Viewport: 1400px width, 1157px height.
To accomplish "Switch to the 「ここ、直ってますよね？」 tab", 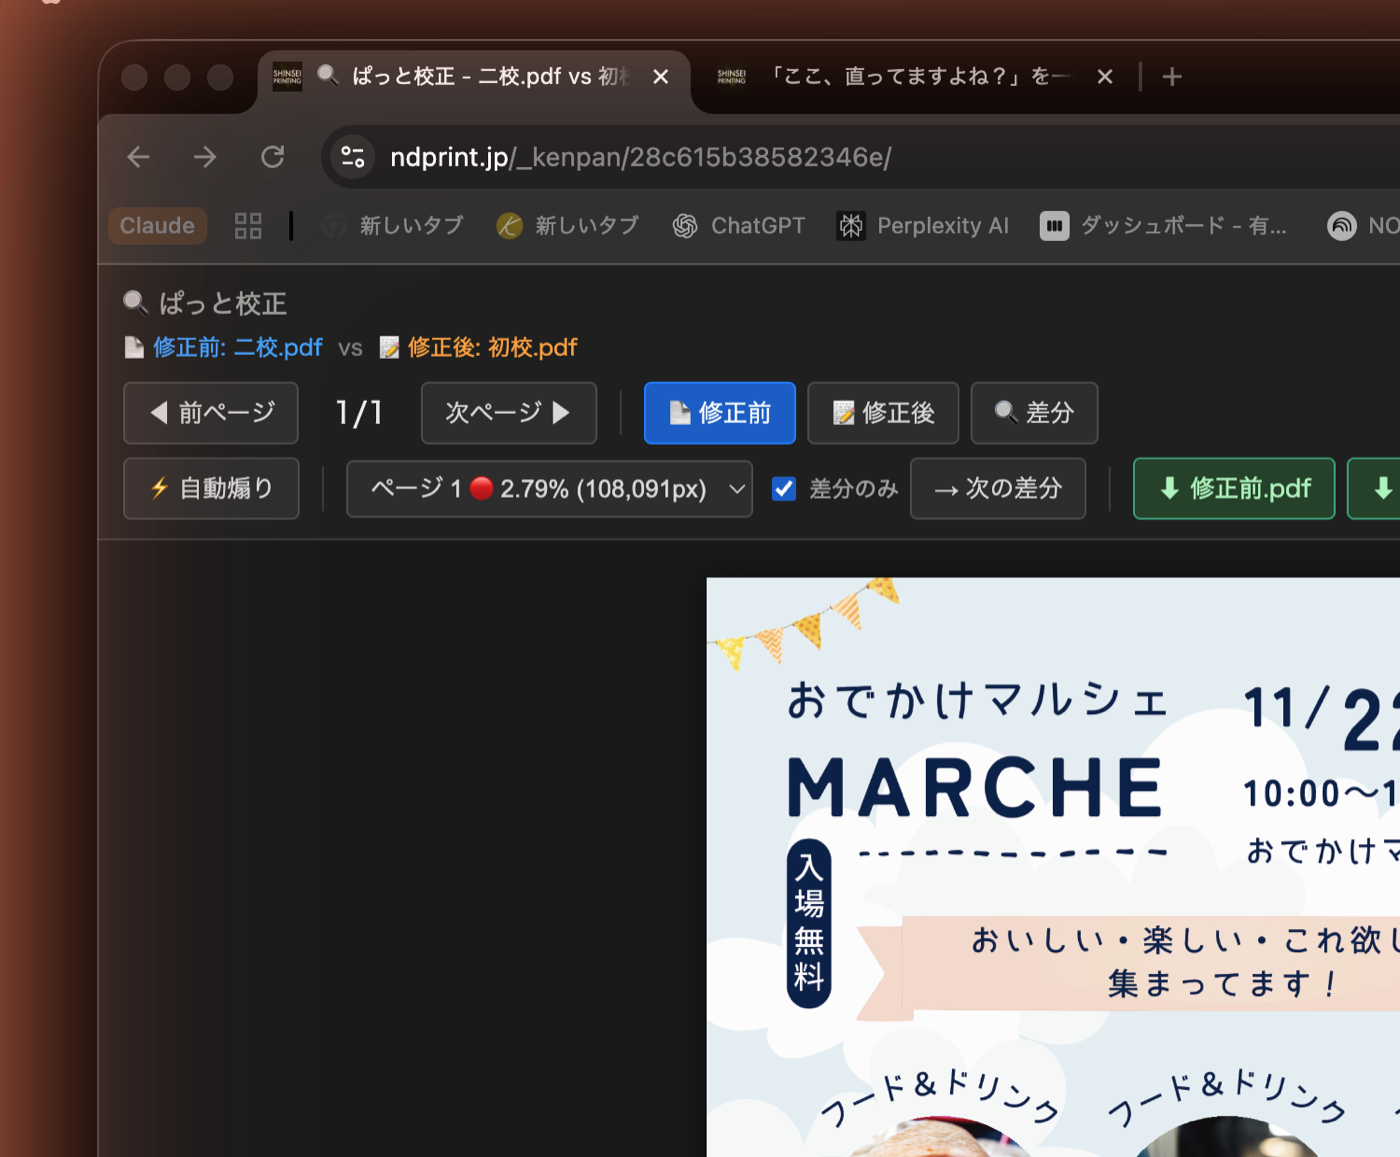I will coord(900,77).
